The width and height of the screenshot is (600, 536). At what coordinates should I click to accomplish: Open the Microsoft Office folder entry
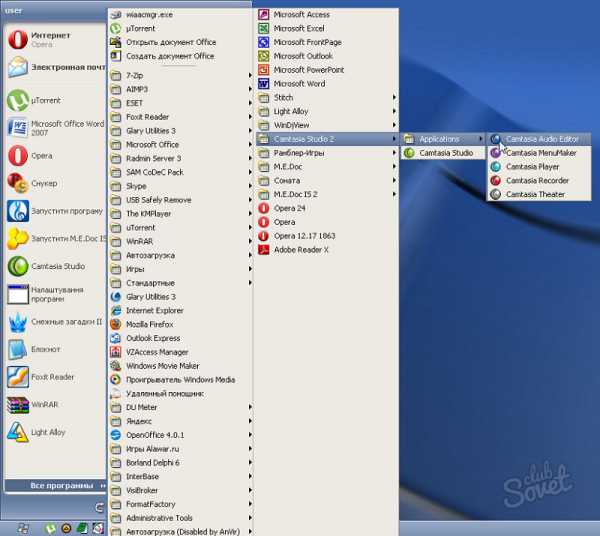[x=180, y=144]
